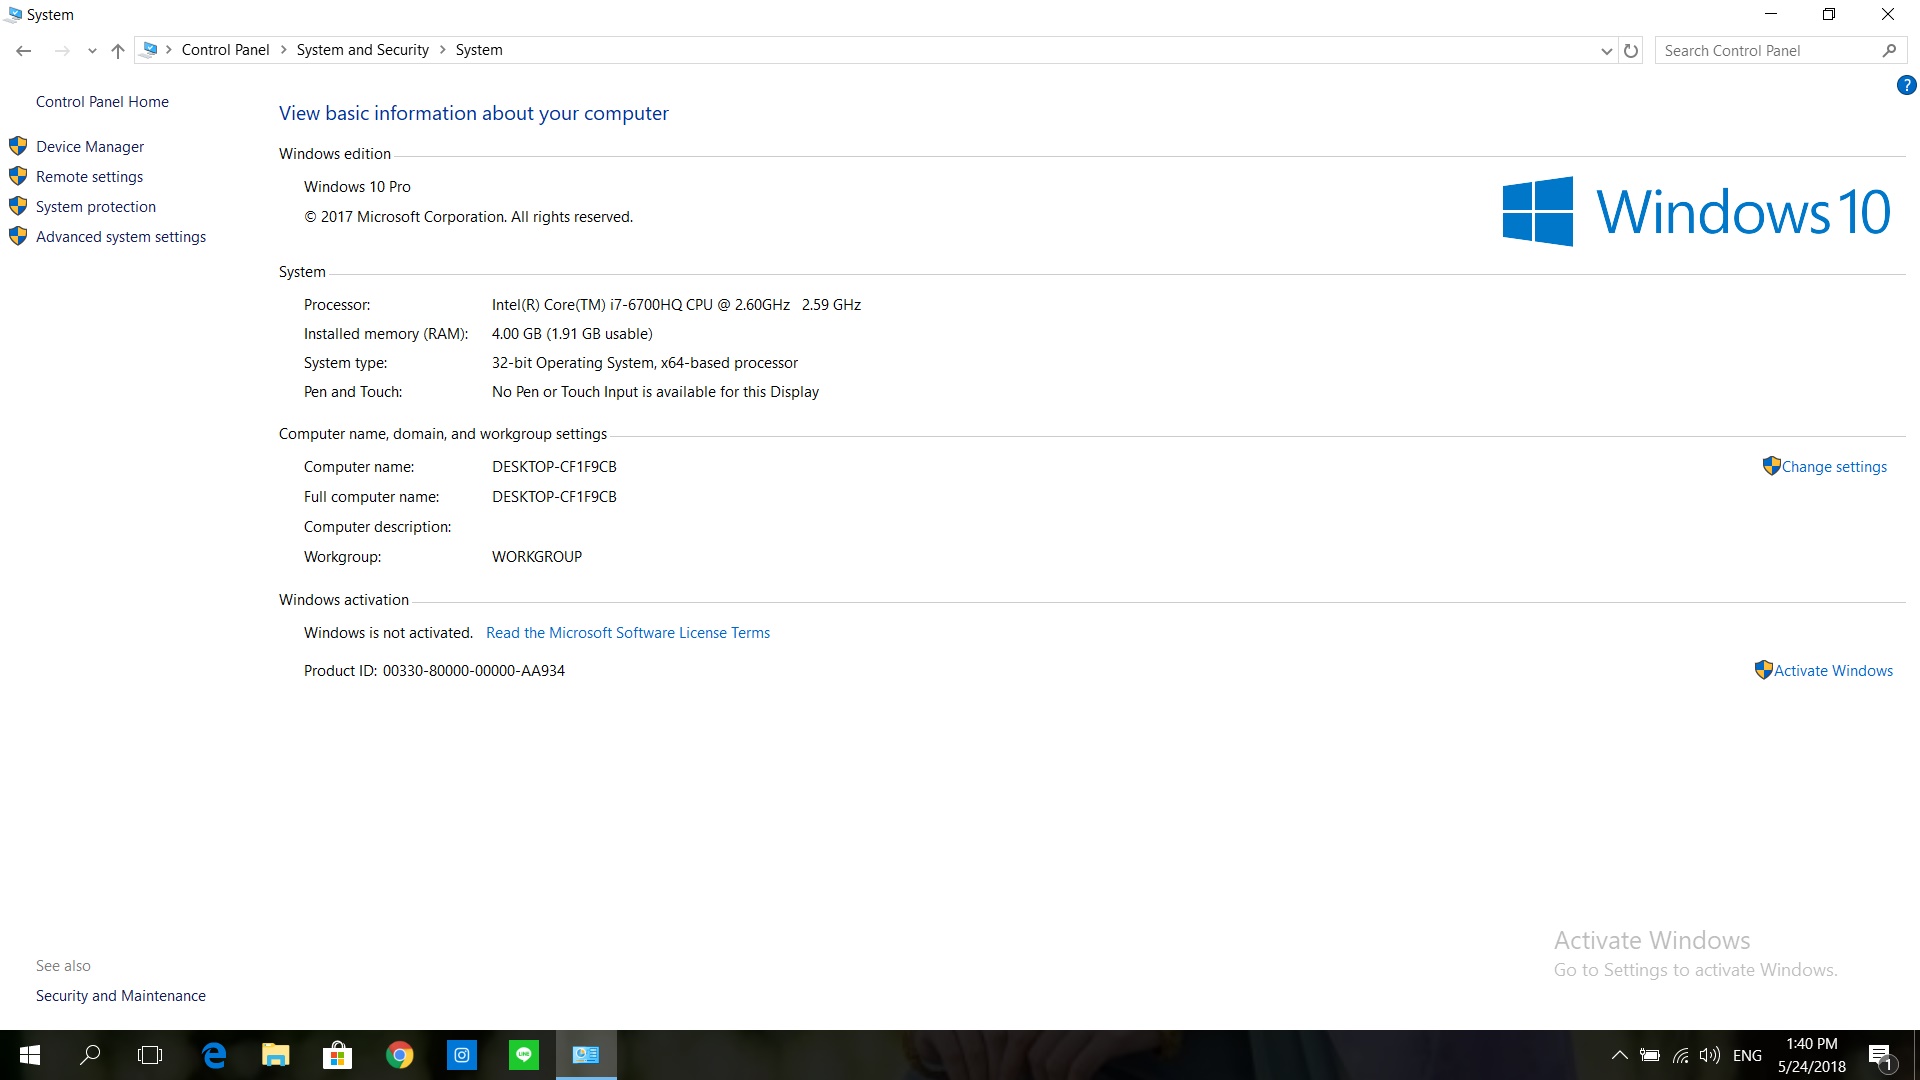Select Control Panel in the breadcrumb

click(x=225, y=50)
